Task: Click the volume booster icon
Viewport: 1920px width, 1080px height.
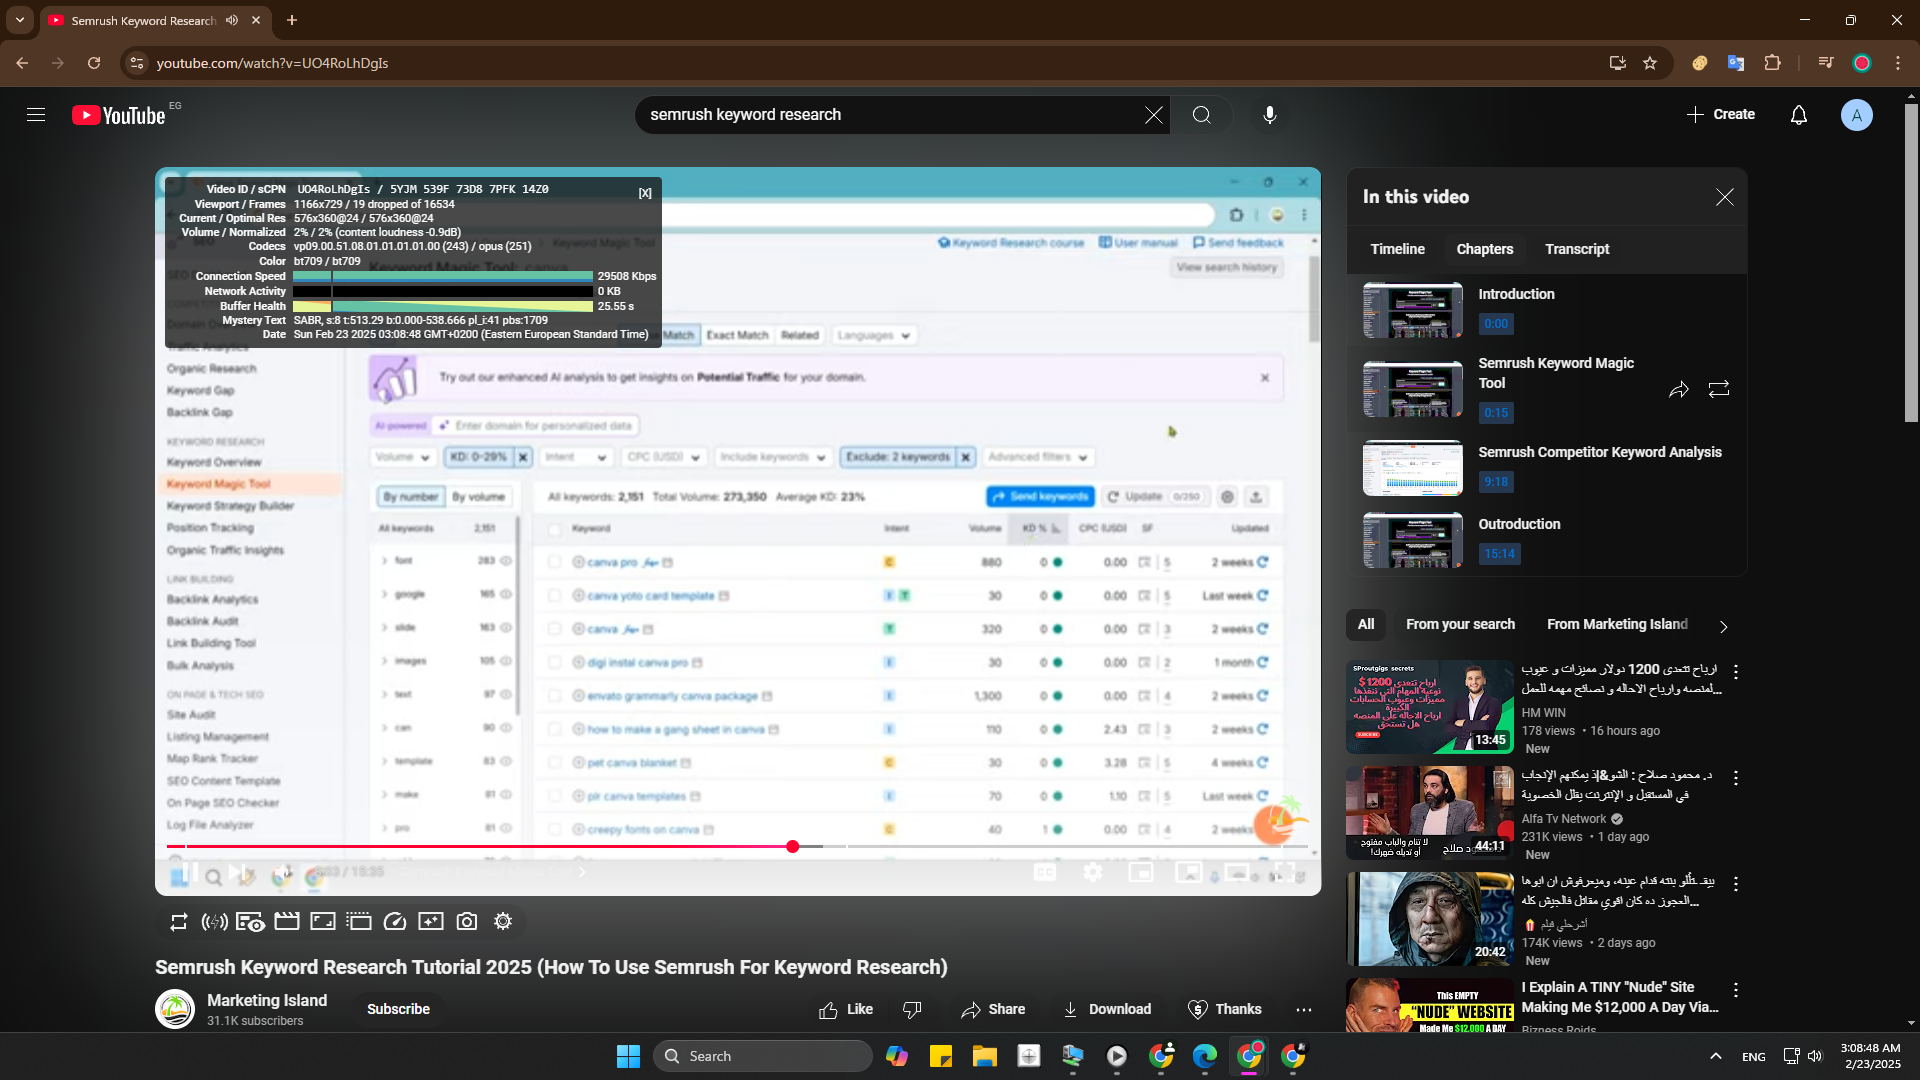Action: coord(214,922)
